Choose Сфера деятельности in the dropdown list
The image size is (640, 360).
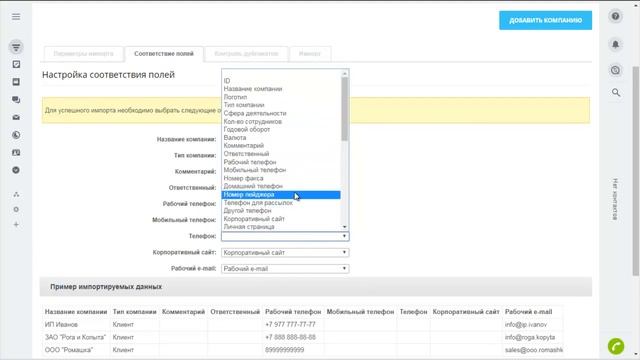coord(281,113)
